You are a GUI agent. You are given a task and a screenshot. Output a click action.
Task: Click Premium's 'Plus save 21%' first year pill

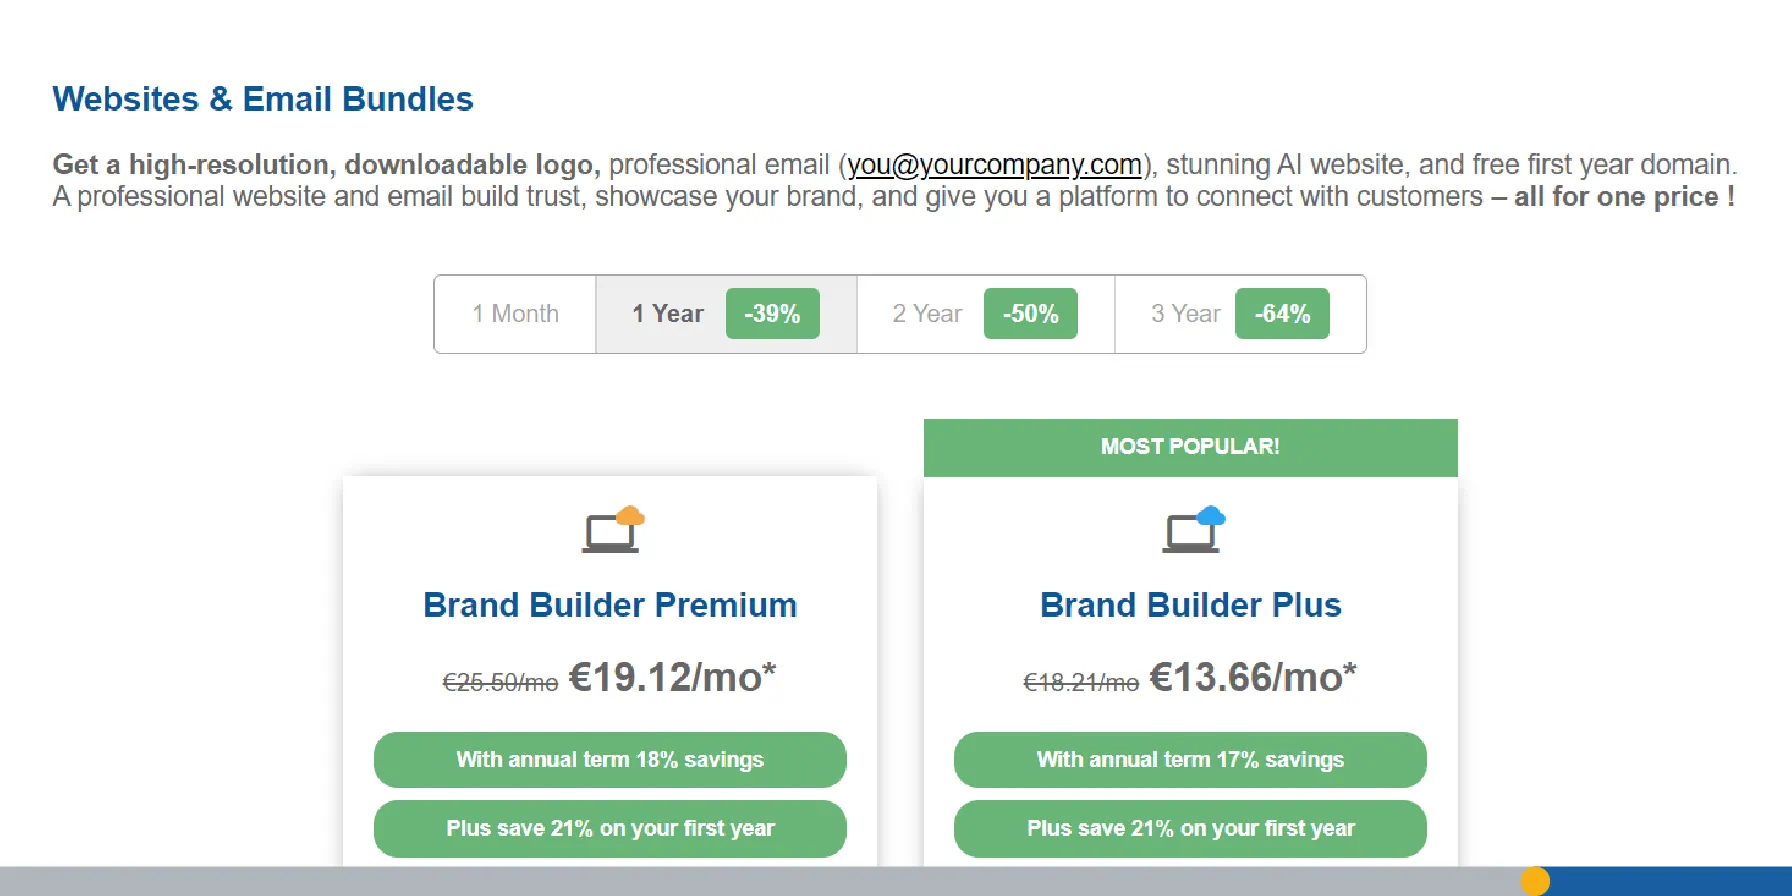point(610,828)
